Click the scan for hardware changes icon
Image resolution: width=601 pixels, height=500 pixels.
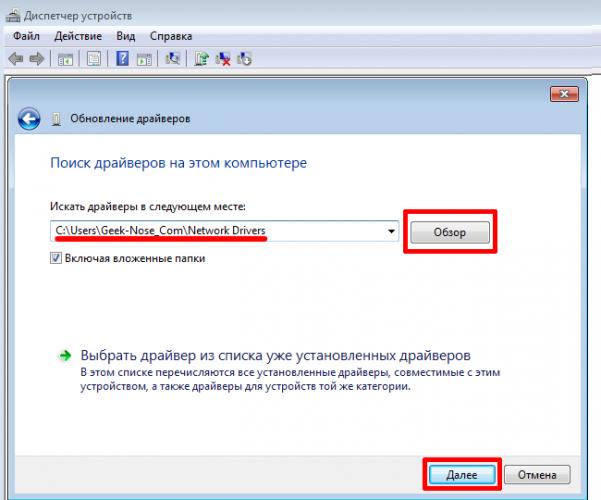point(173,59)
